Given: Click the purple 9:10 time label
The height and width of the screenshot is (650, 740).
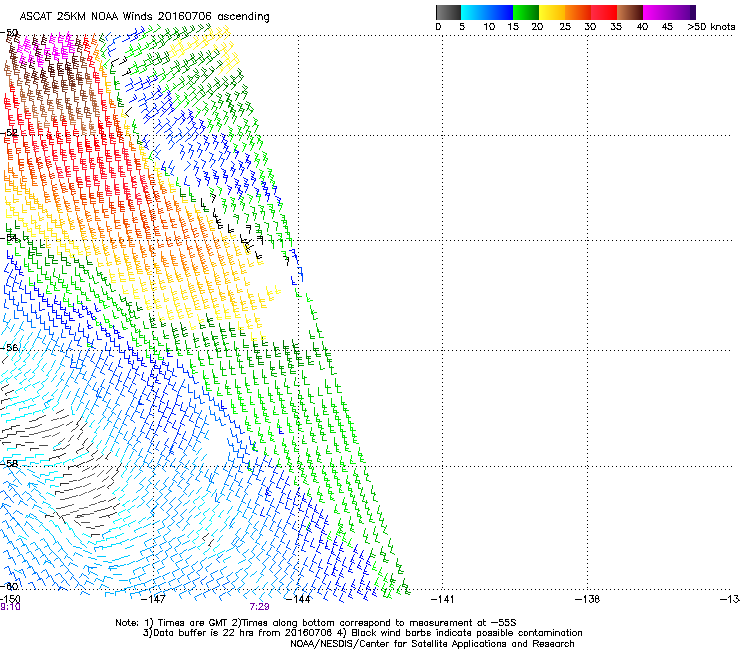Looking at the screenshot, I should (x=10, y=607).
